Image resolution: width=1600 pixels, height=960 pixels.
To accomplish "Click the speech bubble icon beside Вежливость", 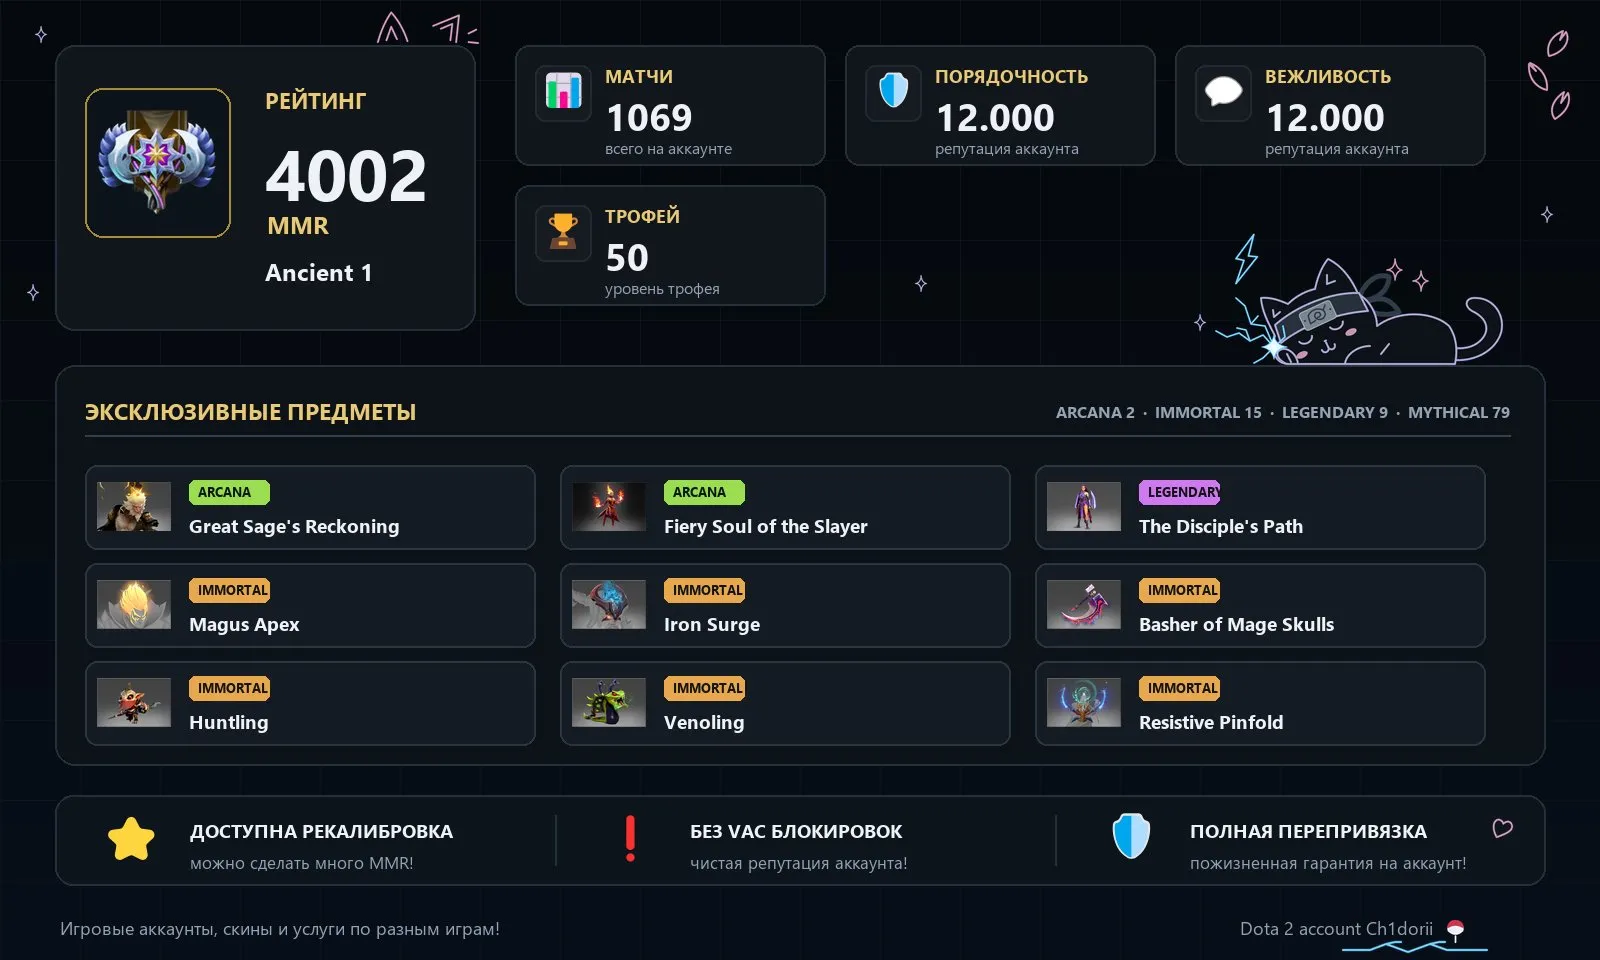I will 1223,93.
